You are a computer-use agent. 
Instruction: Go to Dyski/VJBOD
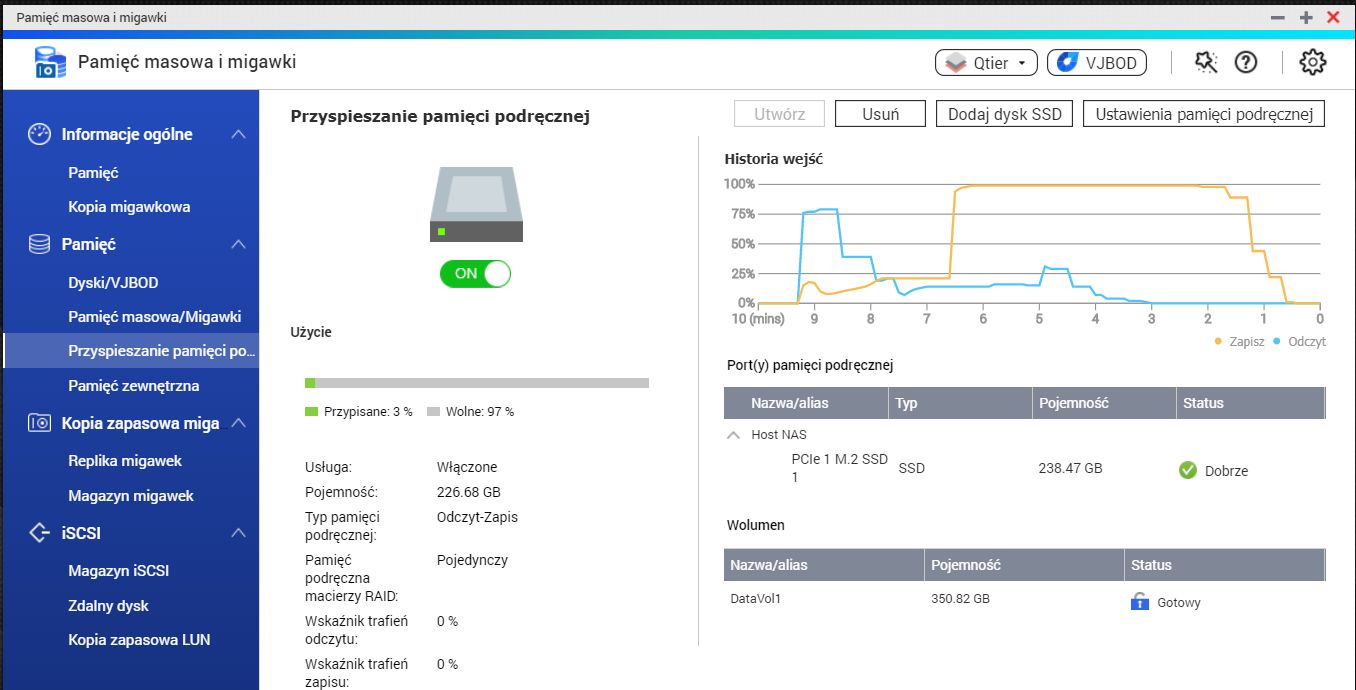click(x=113, y=283)
